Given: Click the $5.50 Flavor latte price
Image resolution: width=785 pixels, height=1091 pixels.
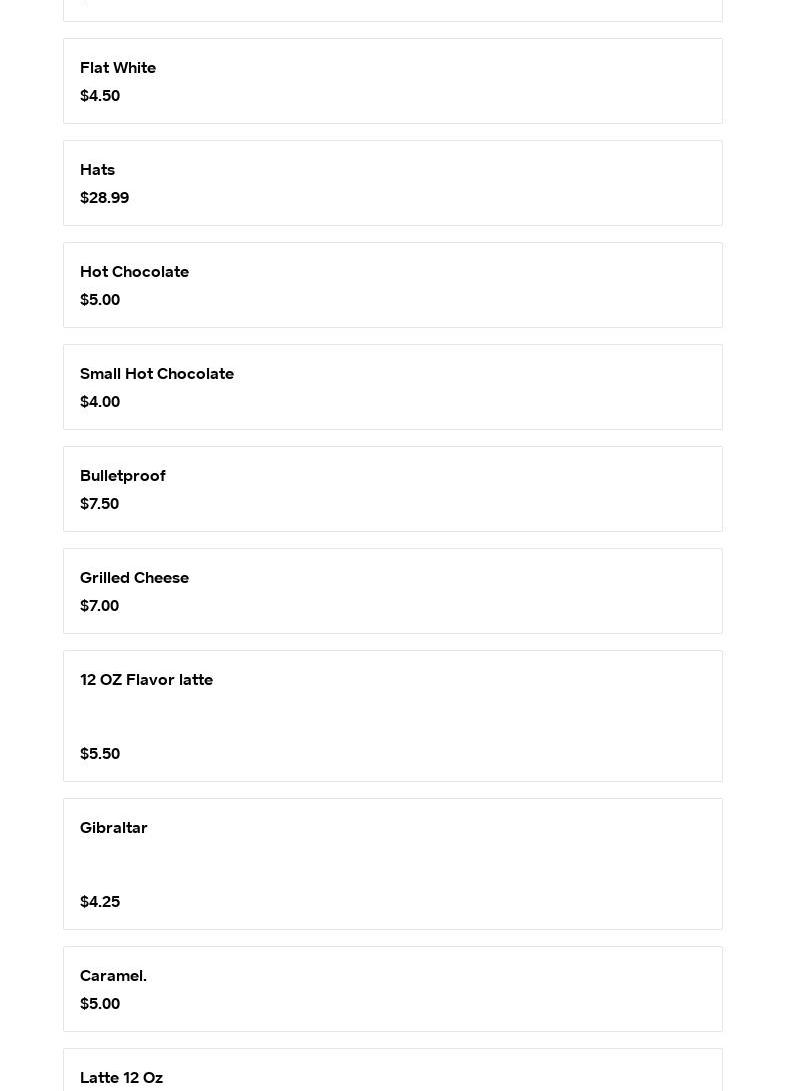Looking at the screenshot, I should pyautogui.click(x=100, y=754).
